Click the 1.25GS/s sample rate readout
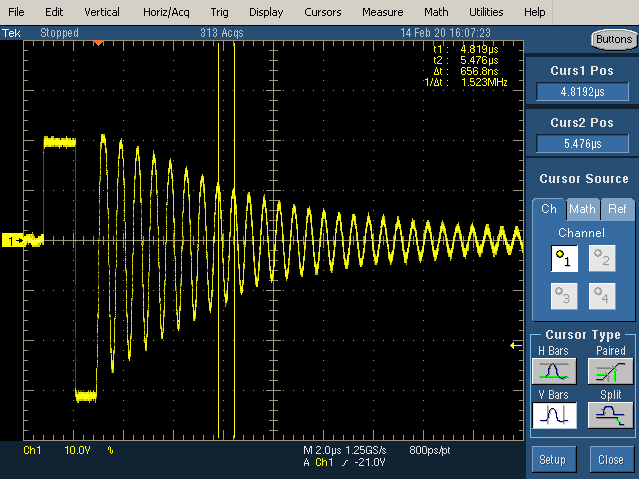The image size is (640, 480). [x=366, y=450]
